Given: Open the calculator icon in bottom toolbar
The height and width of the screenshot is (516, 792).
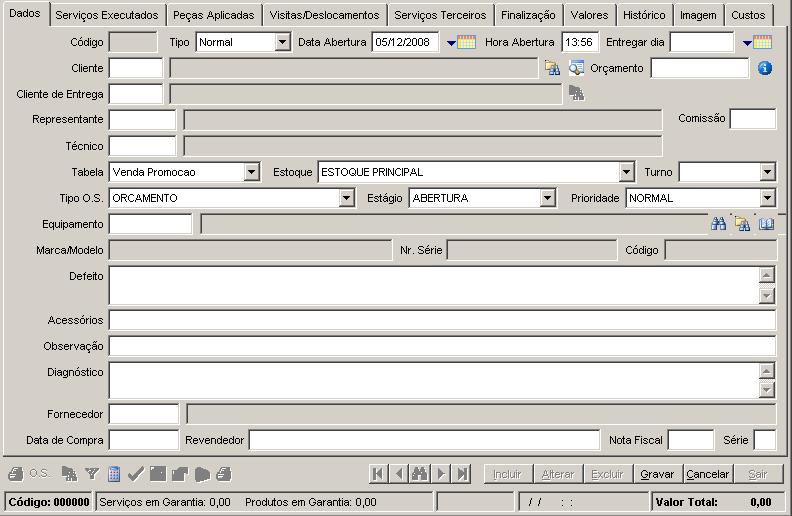Looking at the screenshot, I should click(x=114, y=474).
